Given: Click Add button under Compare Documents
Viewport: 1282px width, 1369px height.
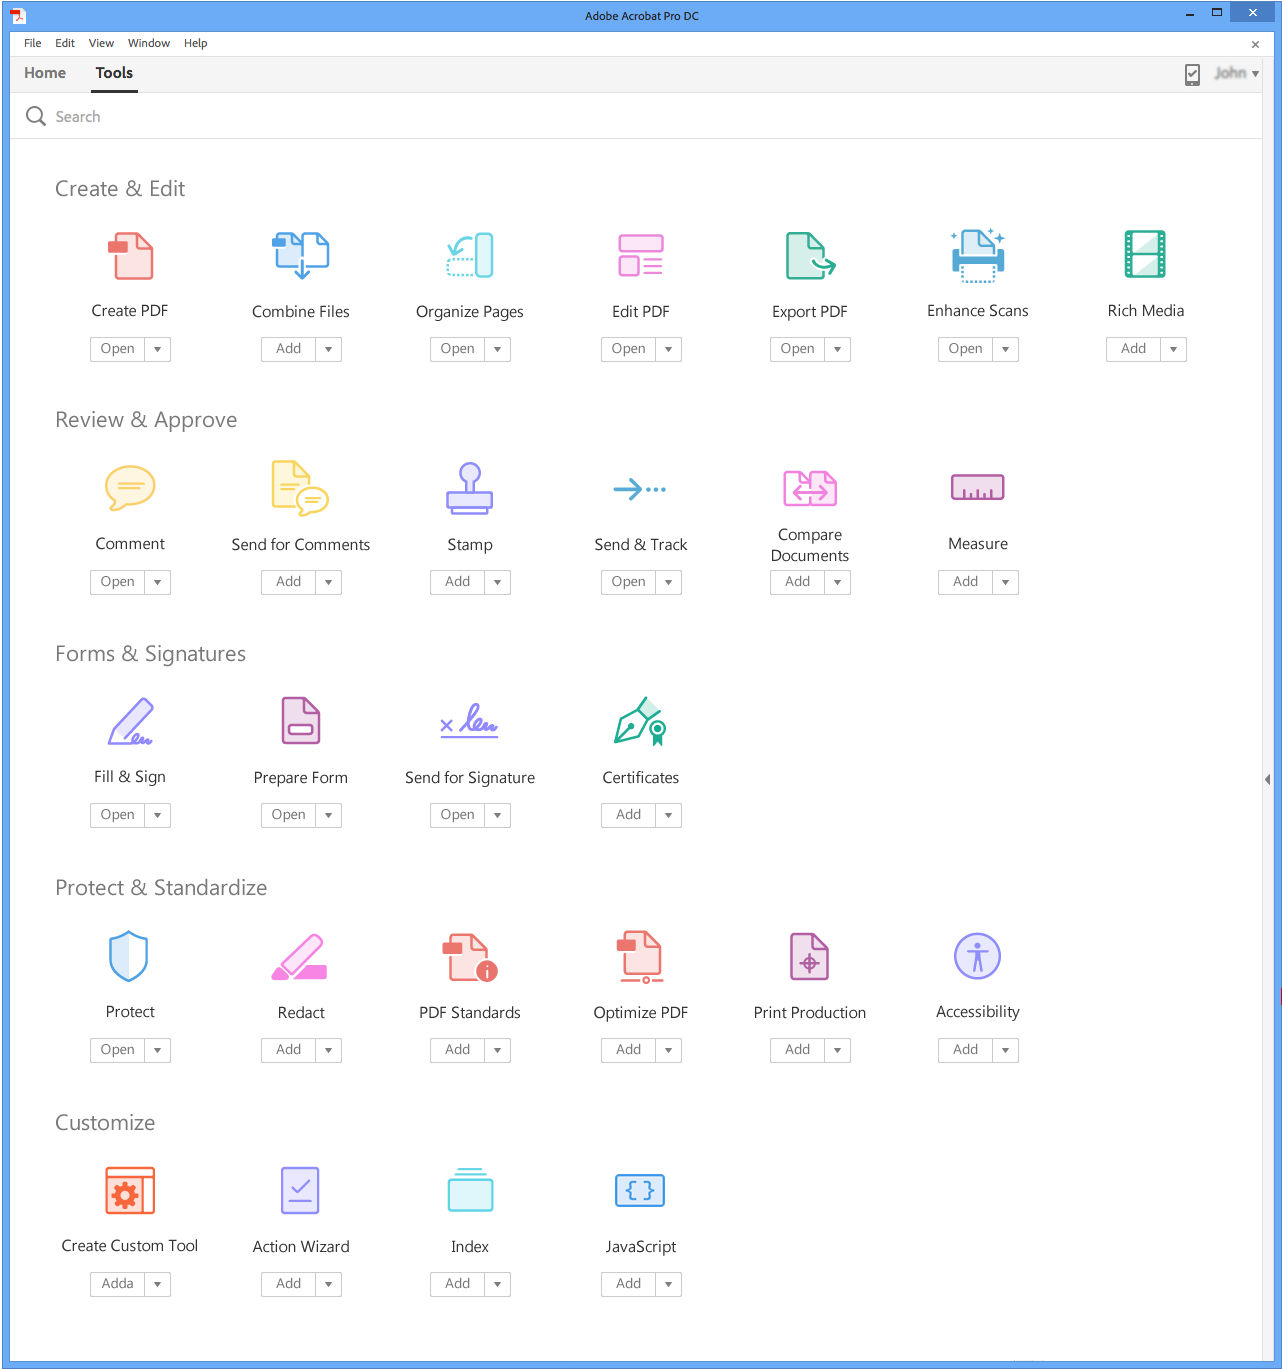Looking at the screenshot, I should click(x=798, y=582).
